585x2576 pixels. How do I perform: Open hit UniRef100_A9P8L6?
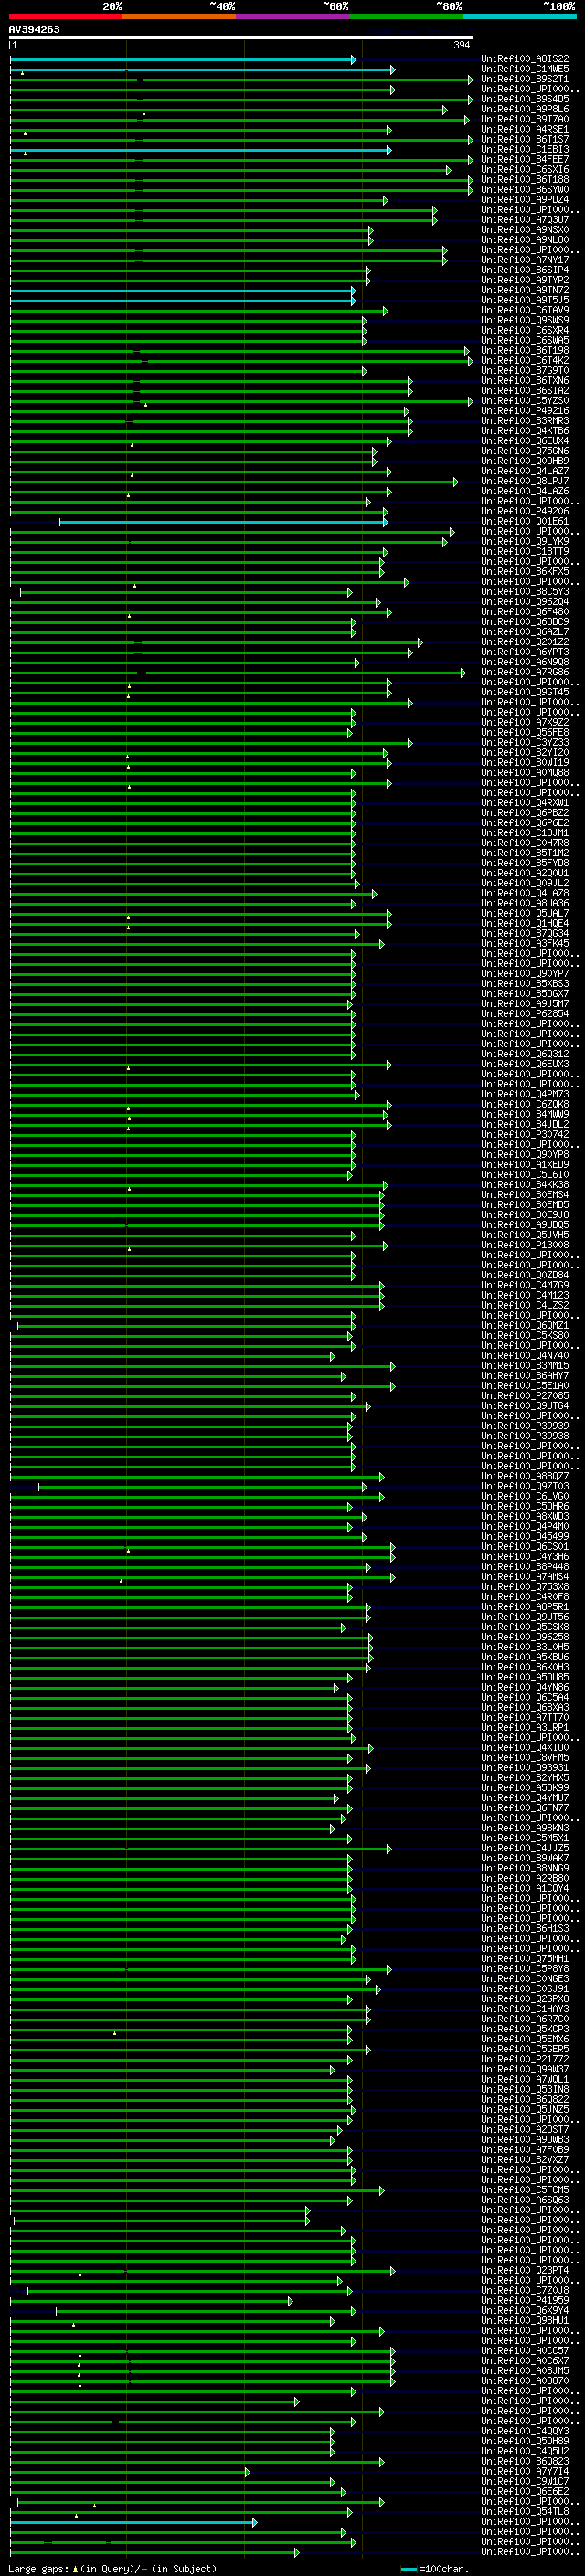point(525,109)
